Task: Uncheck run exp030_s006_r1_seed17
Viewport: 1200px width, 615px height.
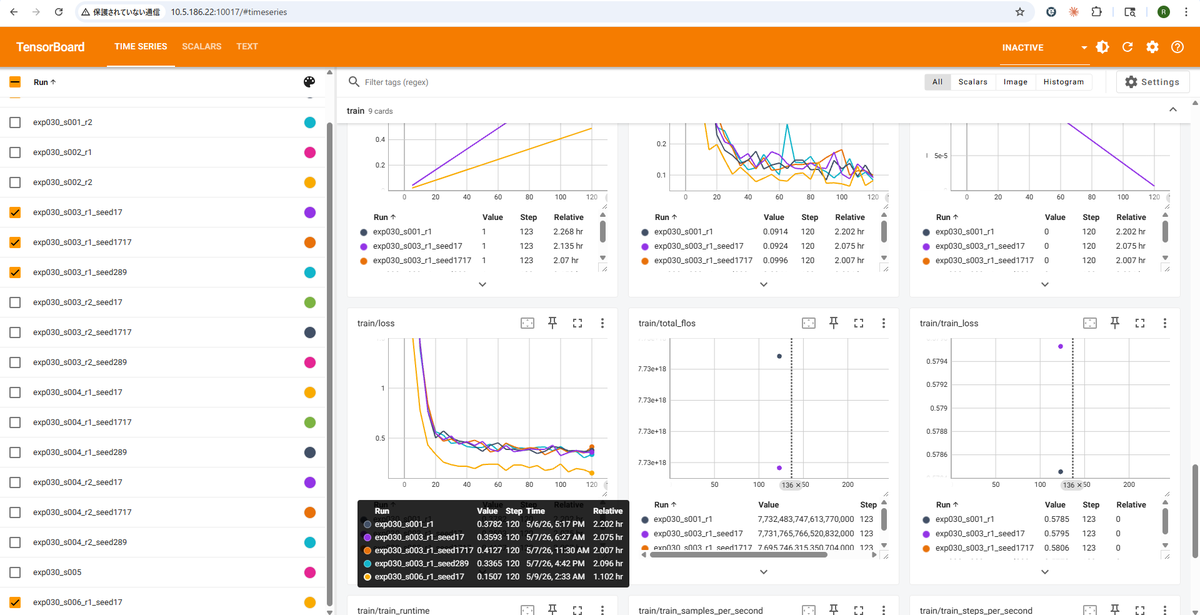Action: (x=15, y=602)
